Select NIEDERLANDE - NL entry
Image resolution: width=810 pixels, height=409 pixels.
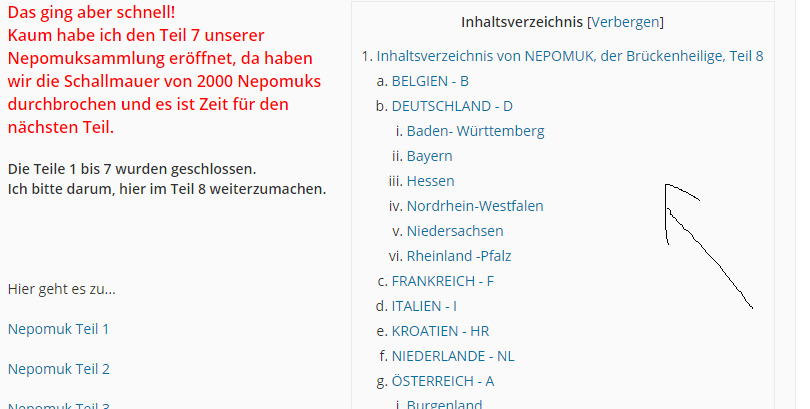pyautogui.click(x=453, y=355)
